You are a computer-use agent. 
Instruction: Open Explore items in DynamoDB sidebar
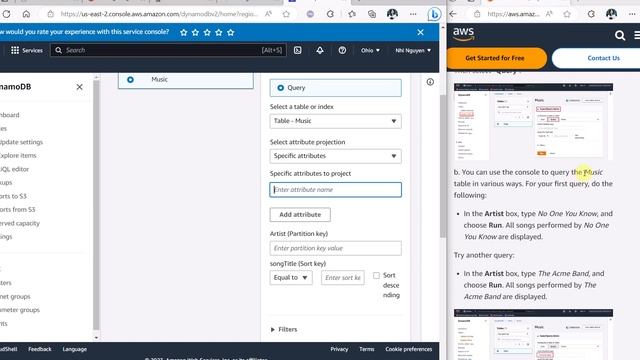[x=18, y=156]
